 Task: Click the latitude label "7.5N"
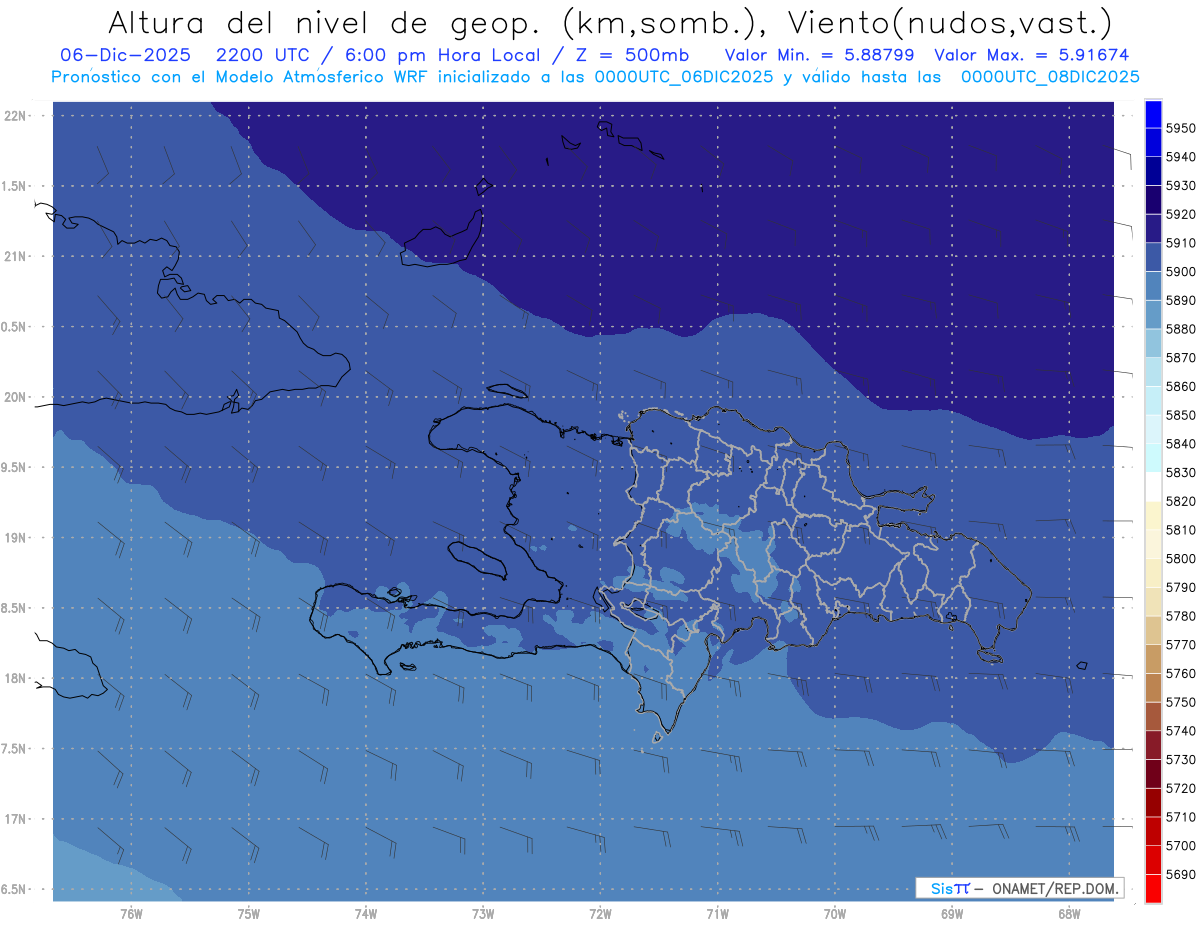point(14,748)
